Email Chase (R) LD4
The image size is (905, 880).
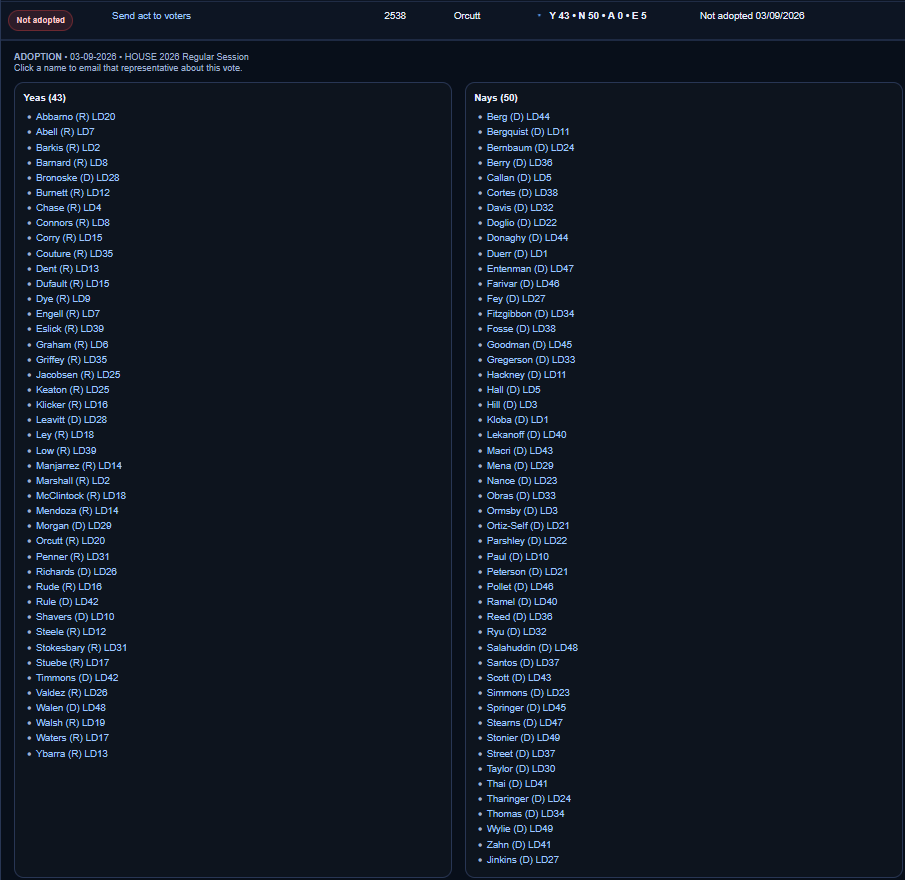pyautogui.click(x=69, y=208)
